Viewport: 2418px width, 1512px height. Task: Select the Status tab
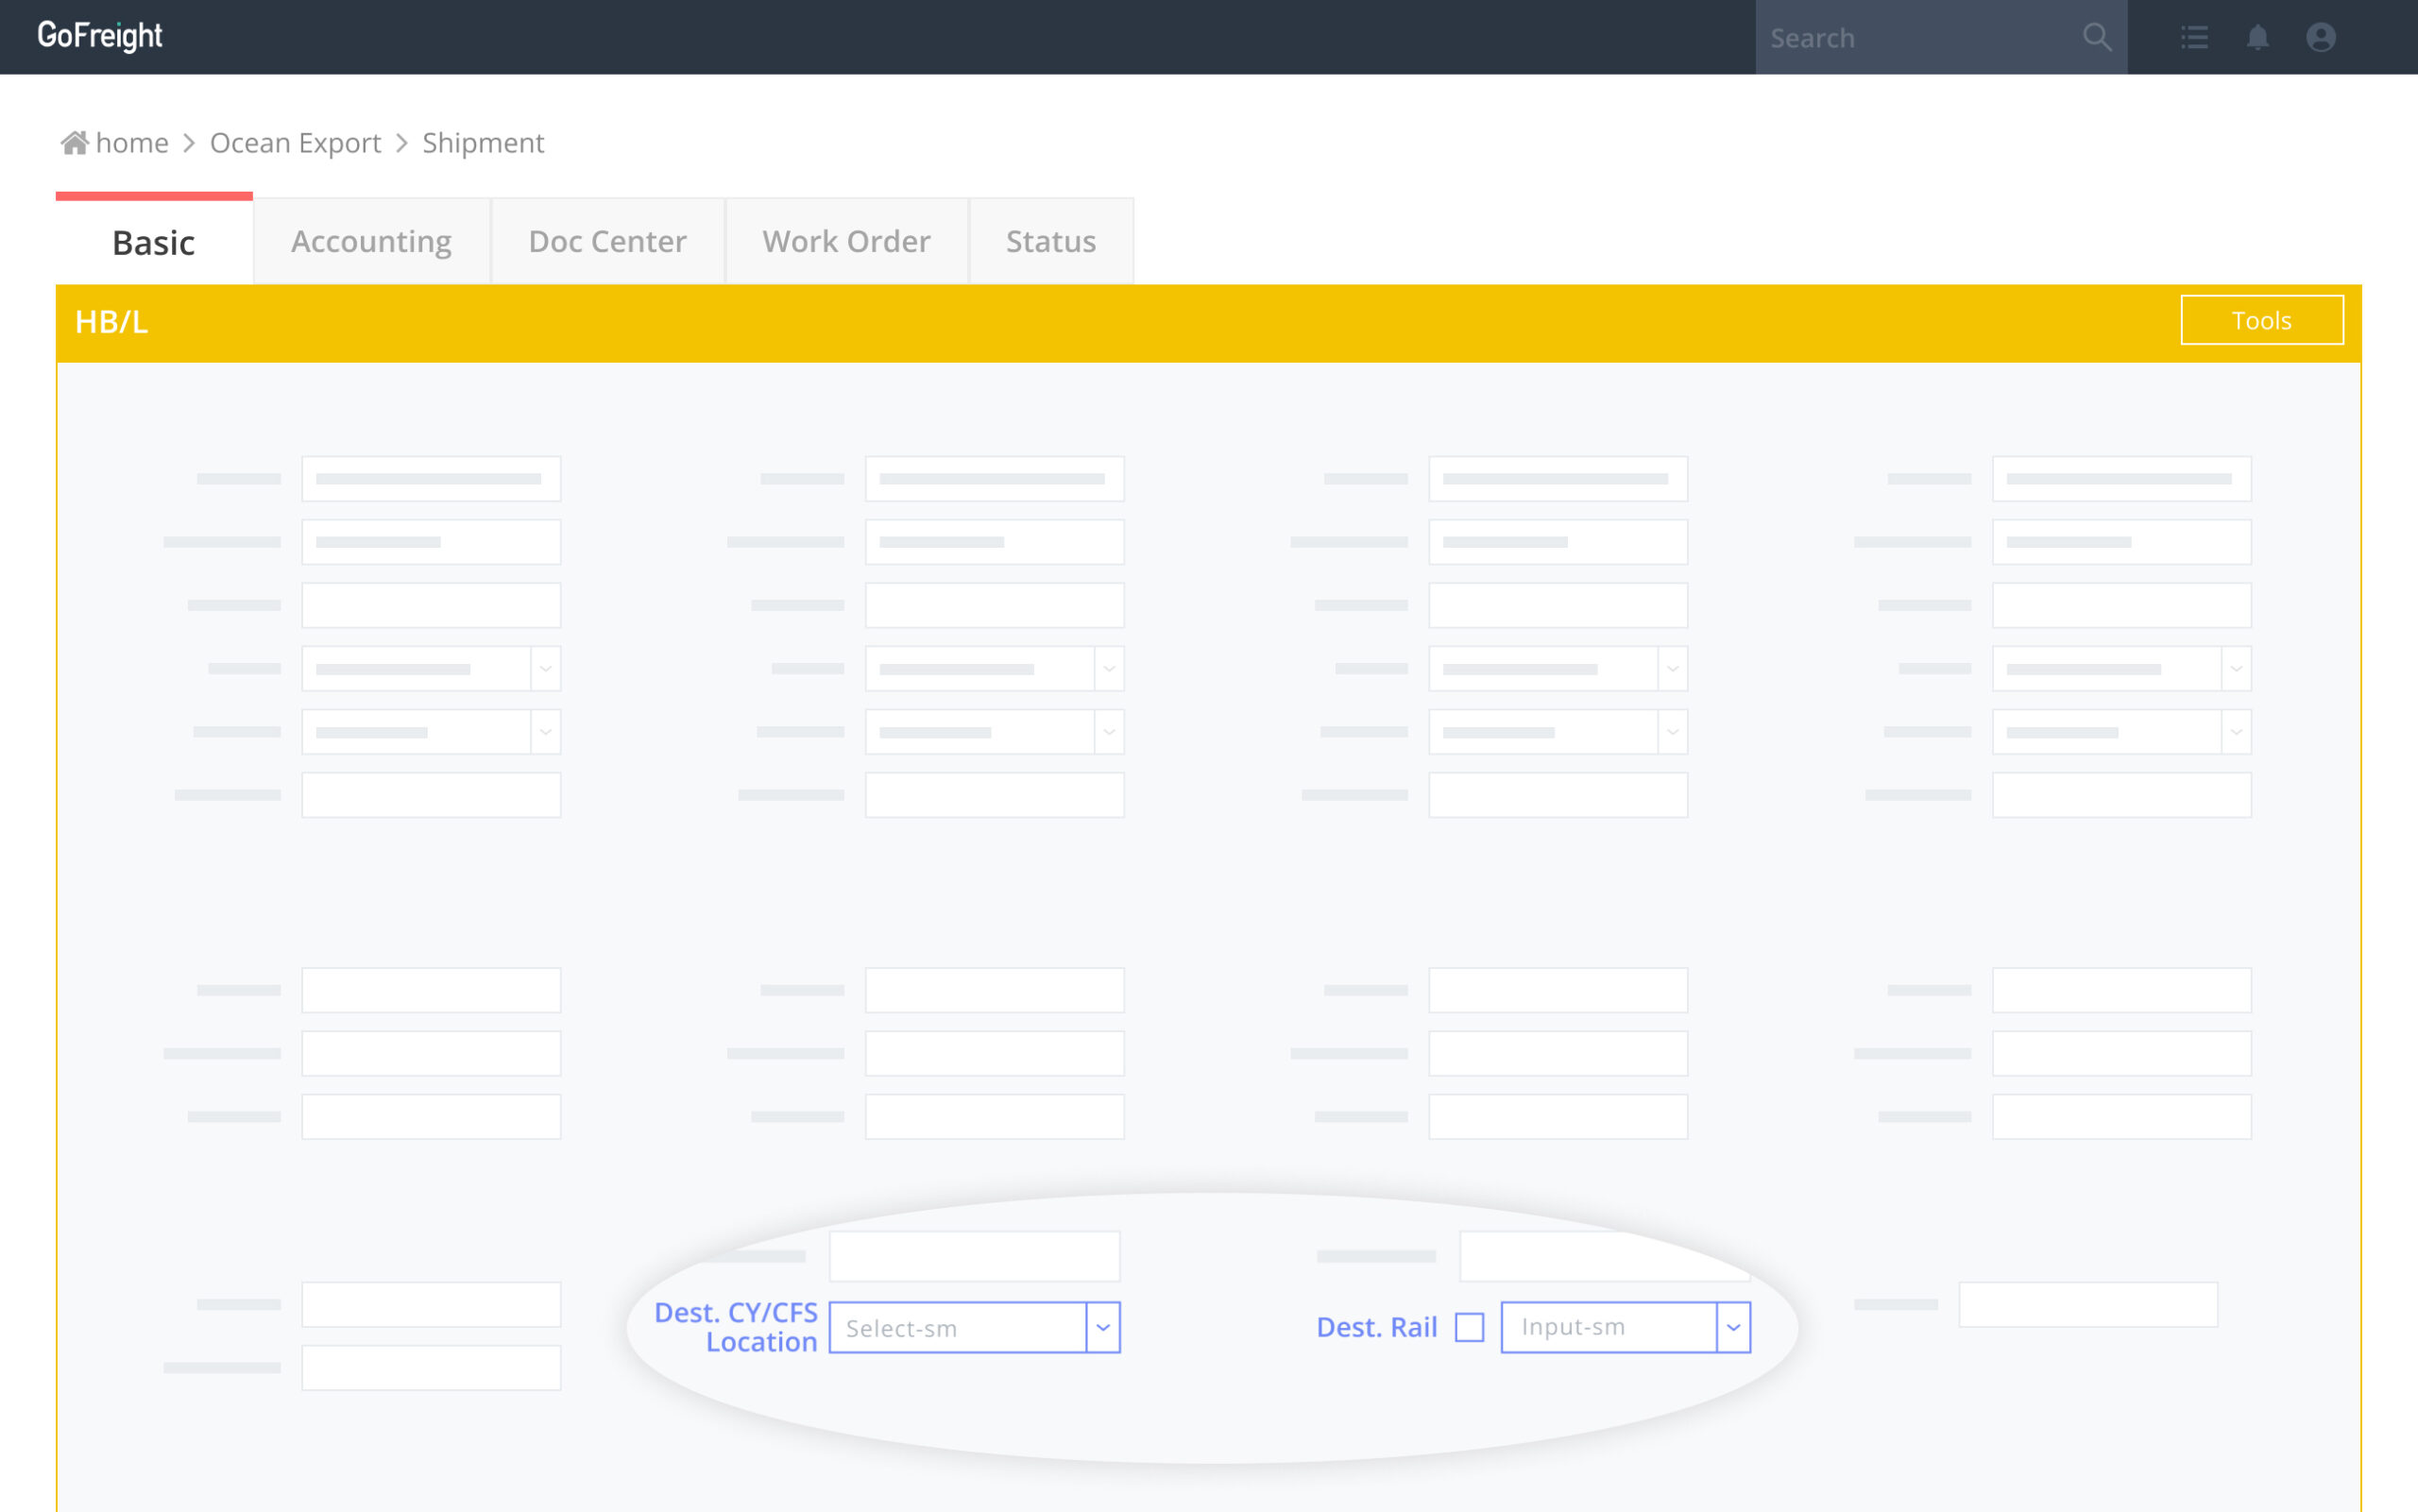pos(1050,242)
